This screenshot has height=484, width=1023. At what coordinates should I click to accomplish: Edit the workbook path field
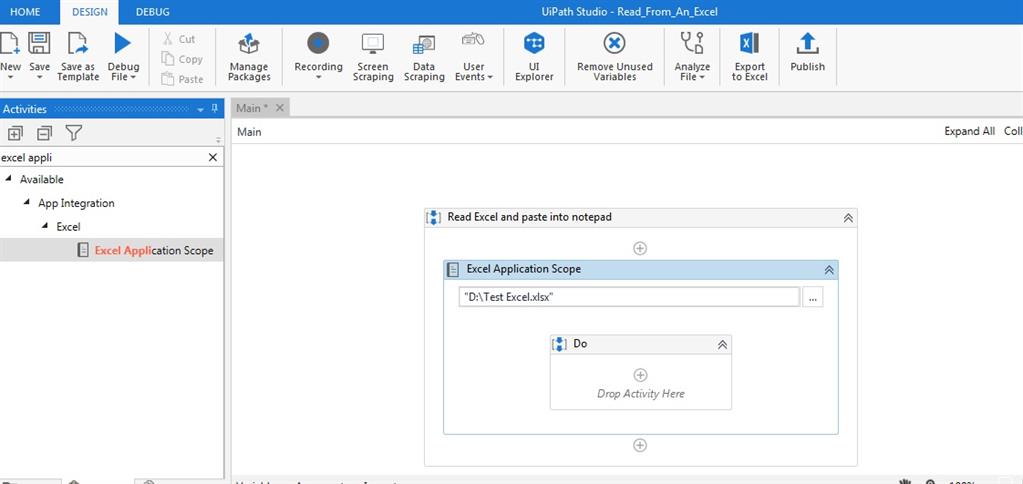[629, 297]
